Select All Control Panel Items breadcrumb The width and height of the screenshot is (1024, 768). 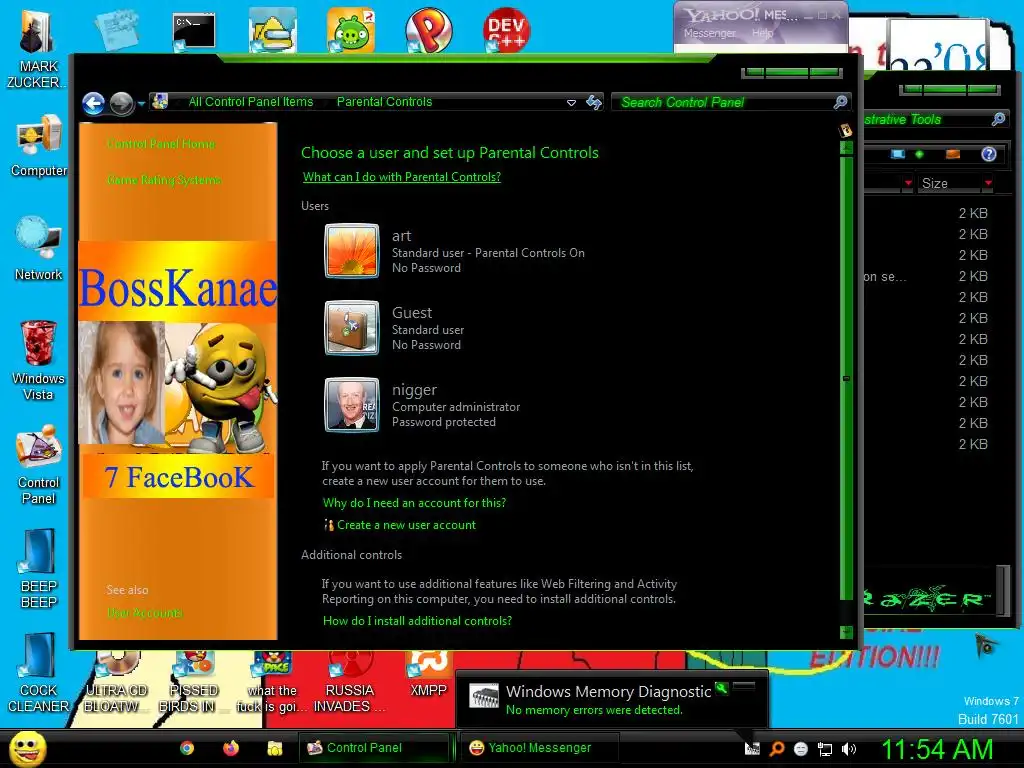251,102
